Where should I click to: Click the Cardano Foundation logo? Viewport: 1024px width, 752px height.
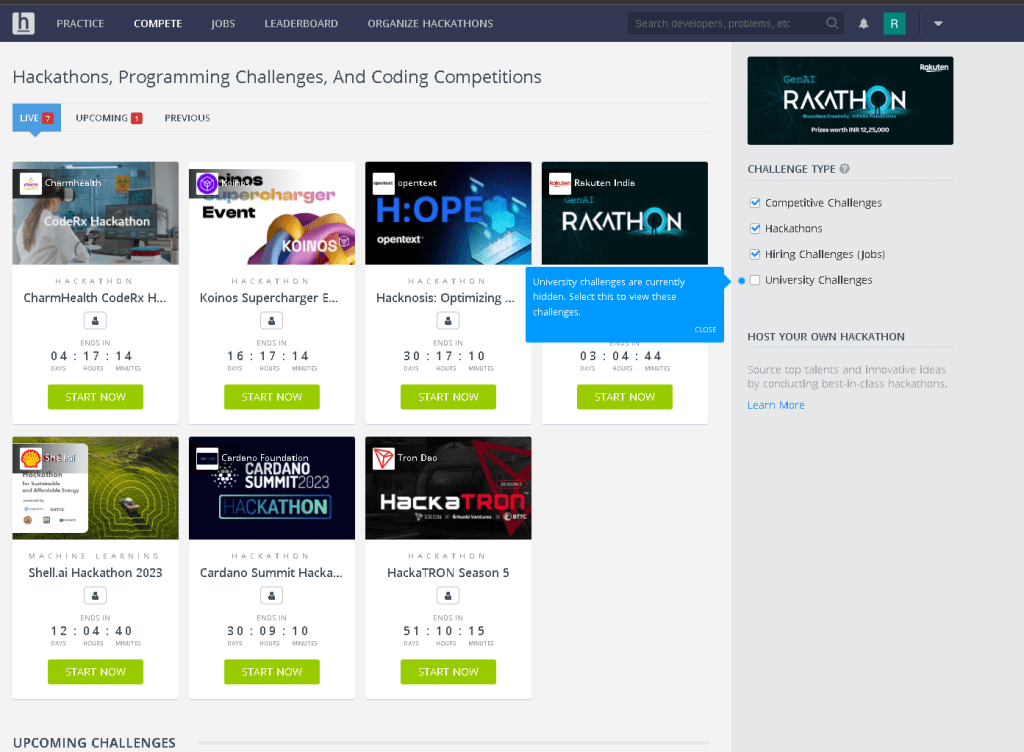pyautogui.click(x=207, y=458)
